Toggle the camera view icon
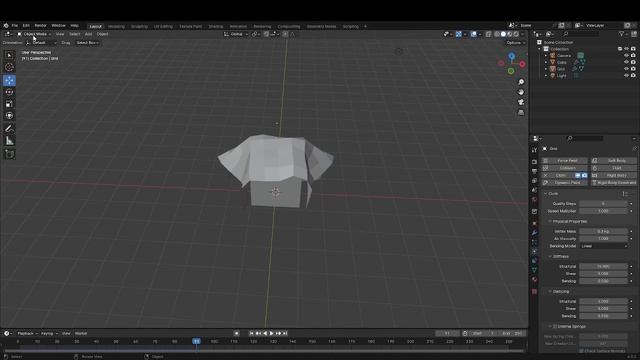This screenshot has width=640, height=360. (521, 102)
